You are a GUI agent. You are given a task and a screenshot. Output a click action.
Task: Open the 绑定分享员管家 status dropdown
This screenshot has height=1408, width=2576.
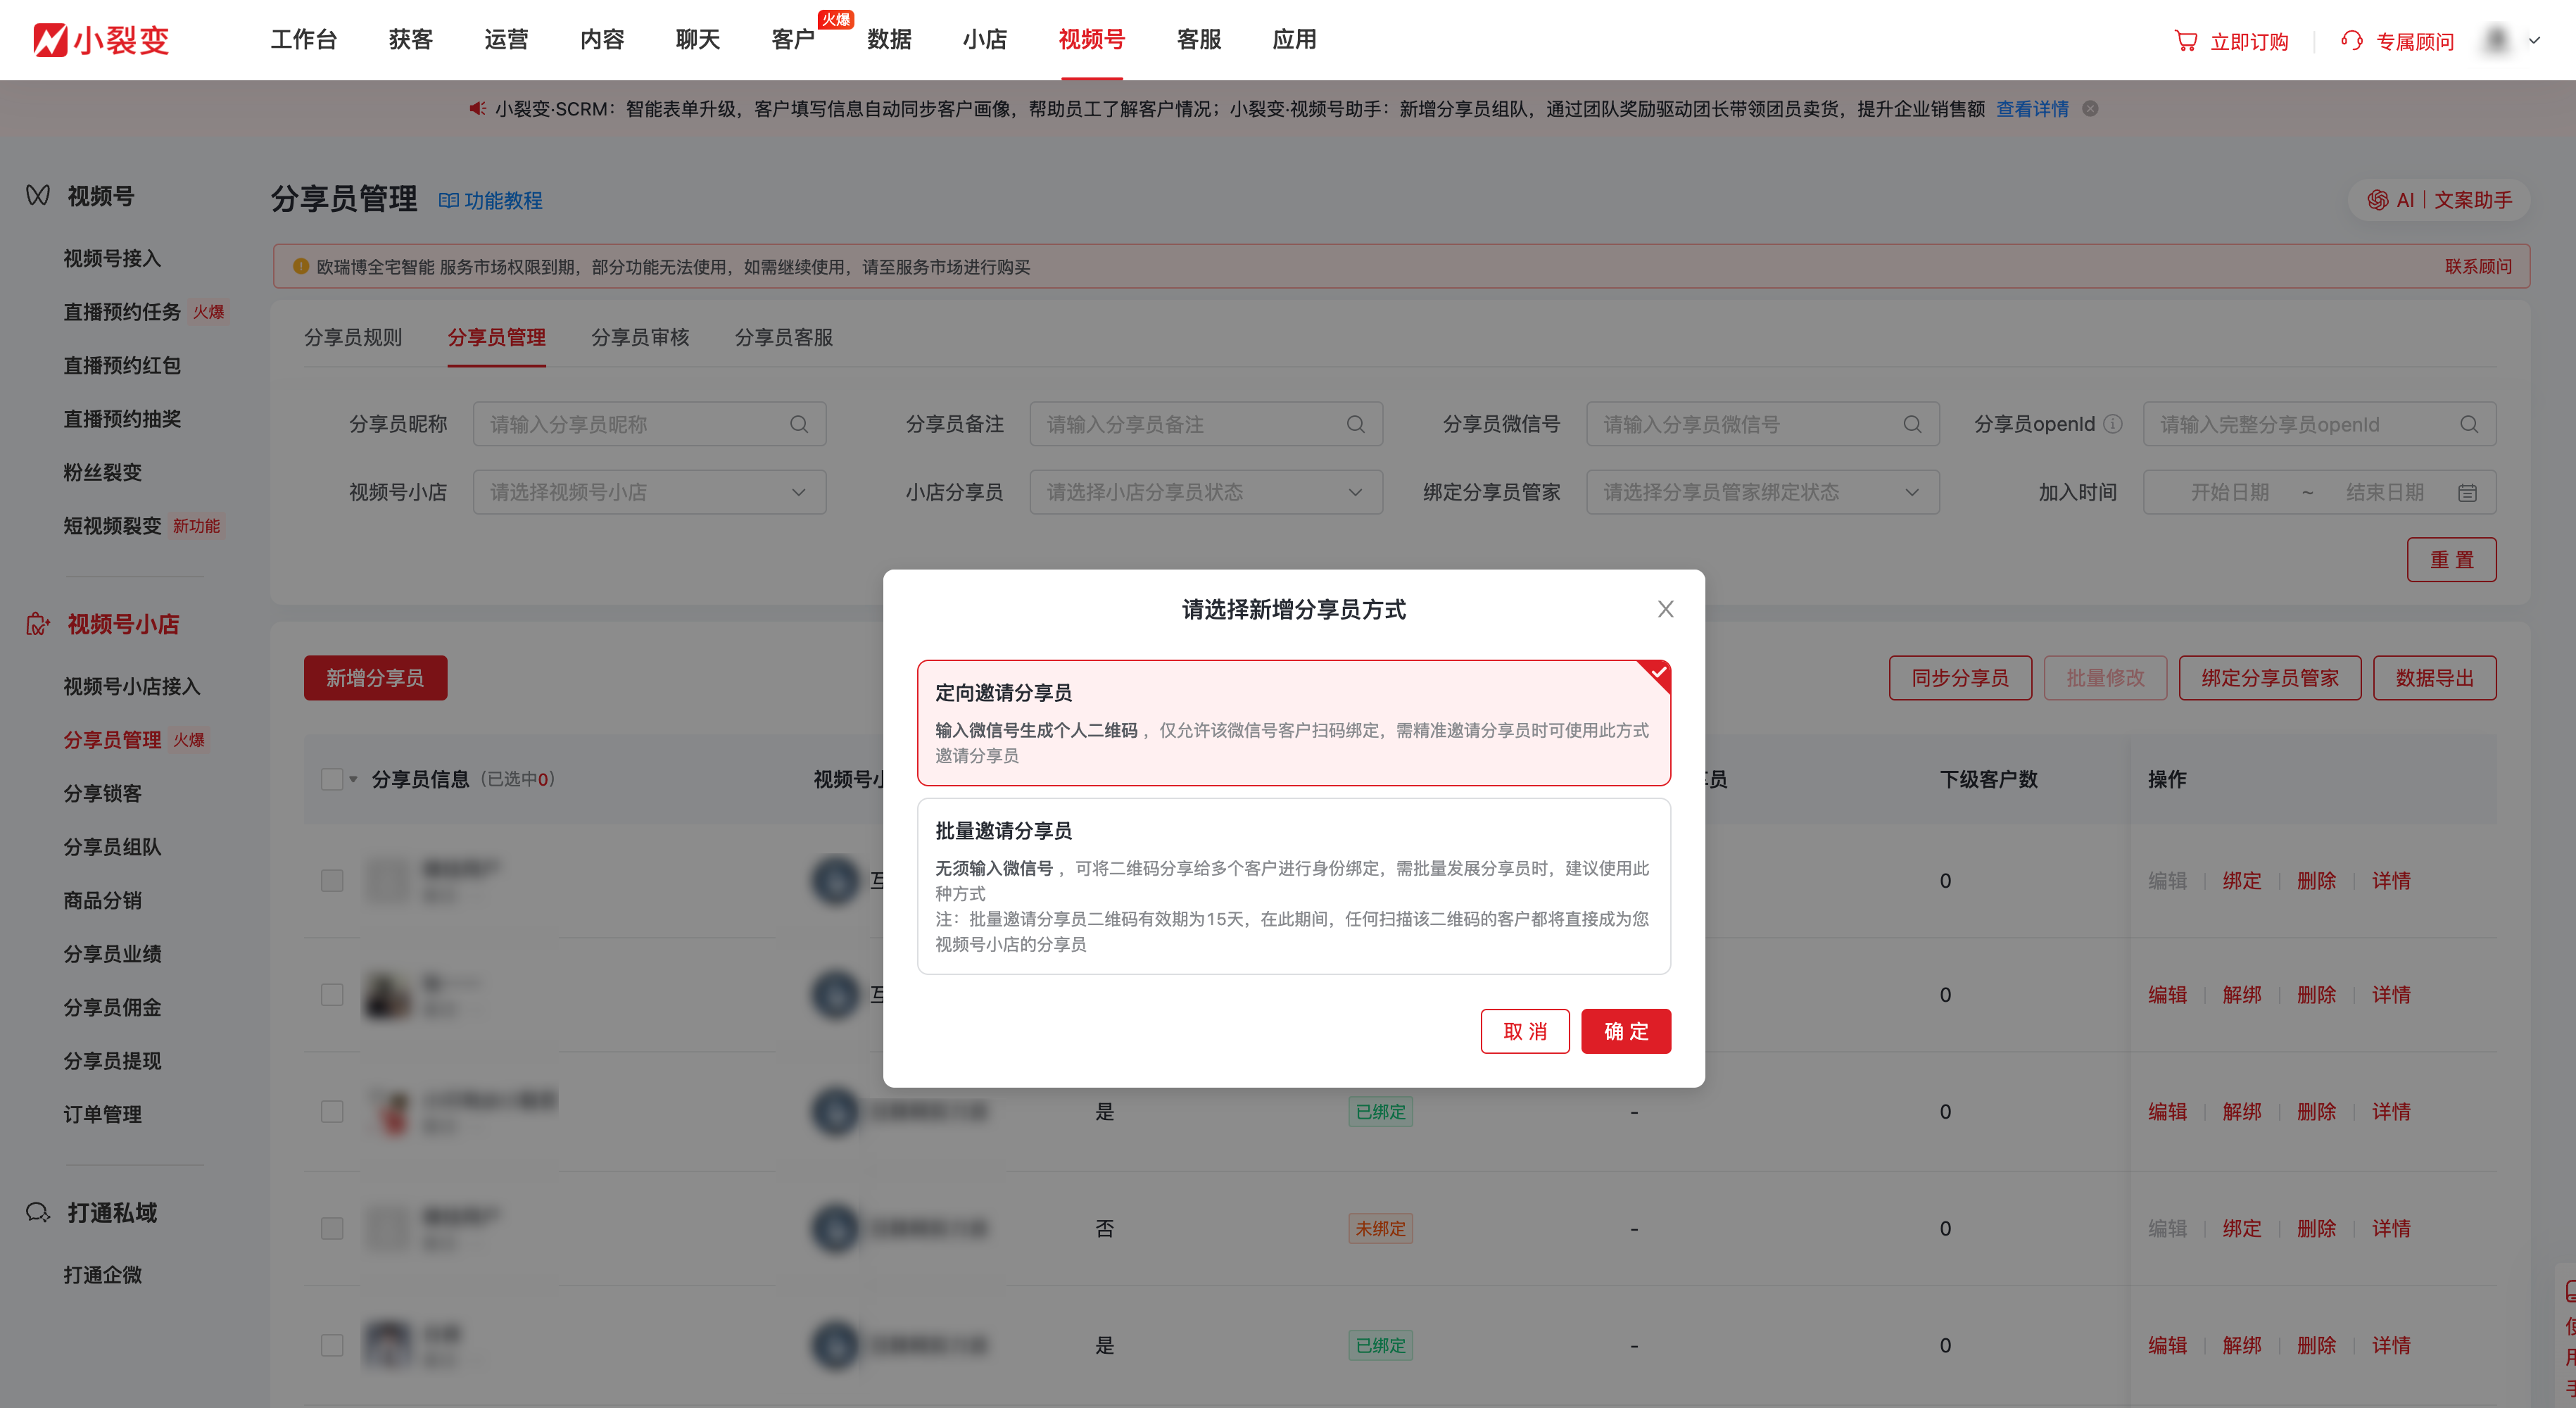[x=1762, y=492]
